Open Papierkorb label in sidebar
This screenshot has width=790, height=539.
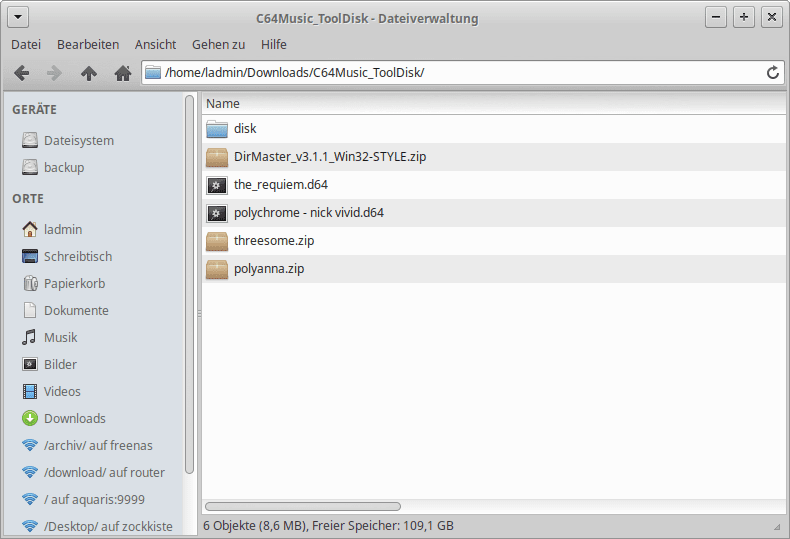pyautogui.click(x=75, y=284)
